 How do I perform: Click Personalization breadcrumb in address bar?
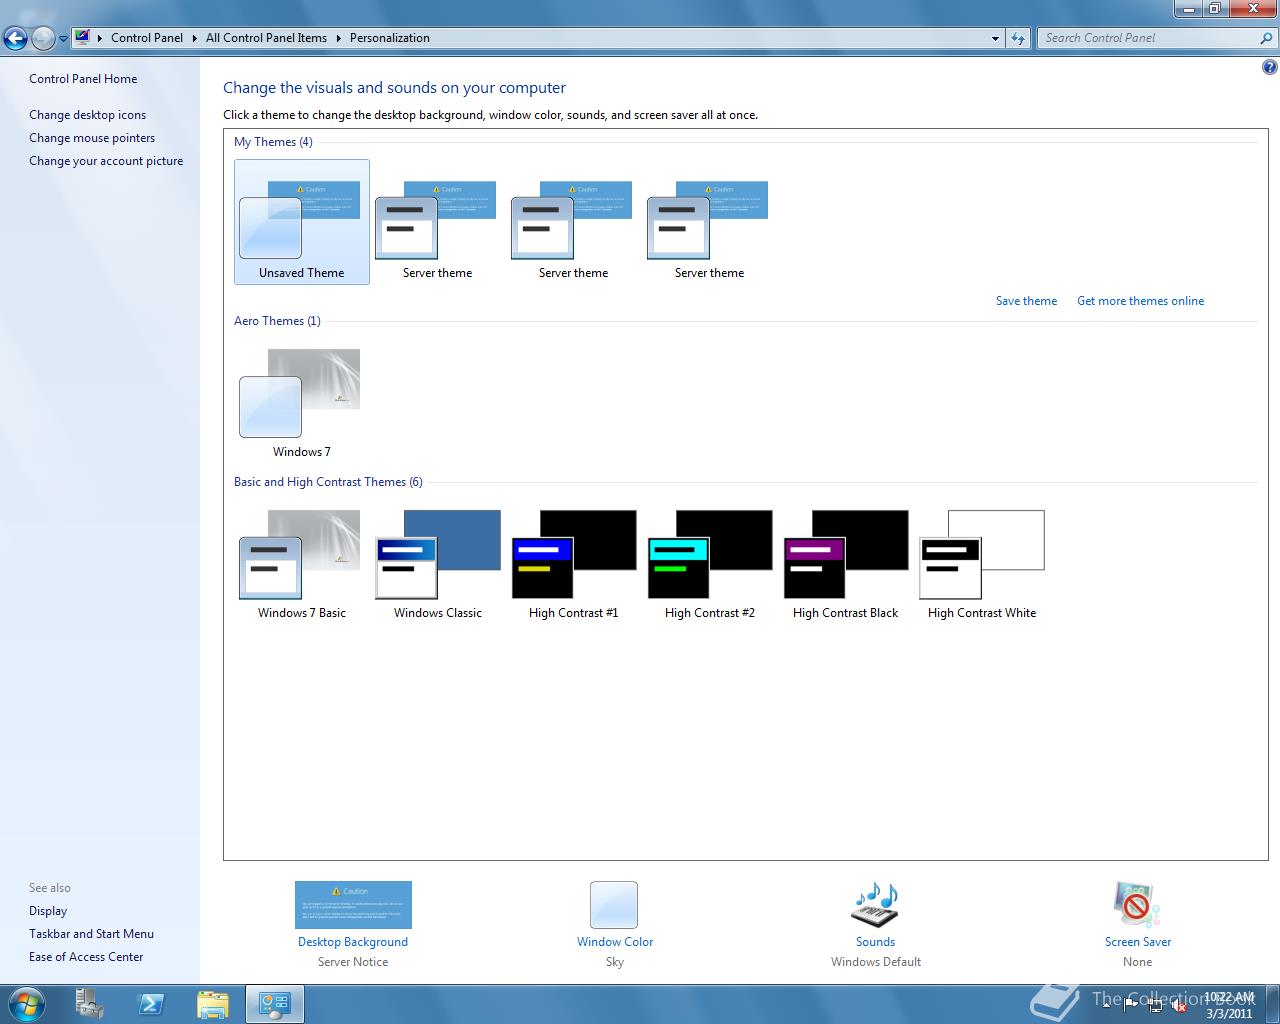click(390, 38)
